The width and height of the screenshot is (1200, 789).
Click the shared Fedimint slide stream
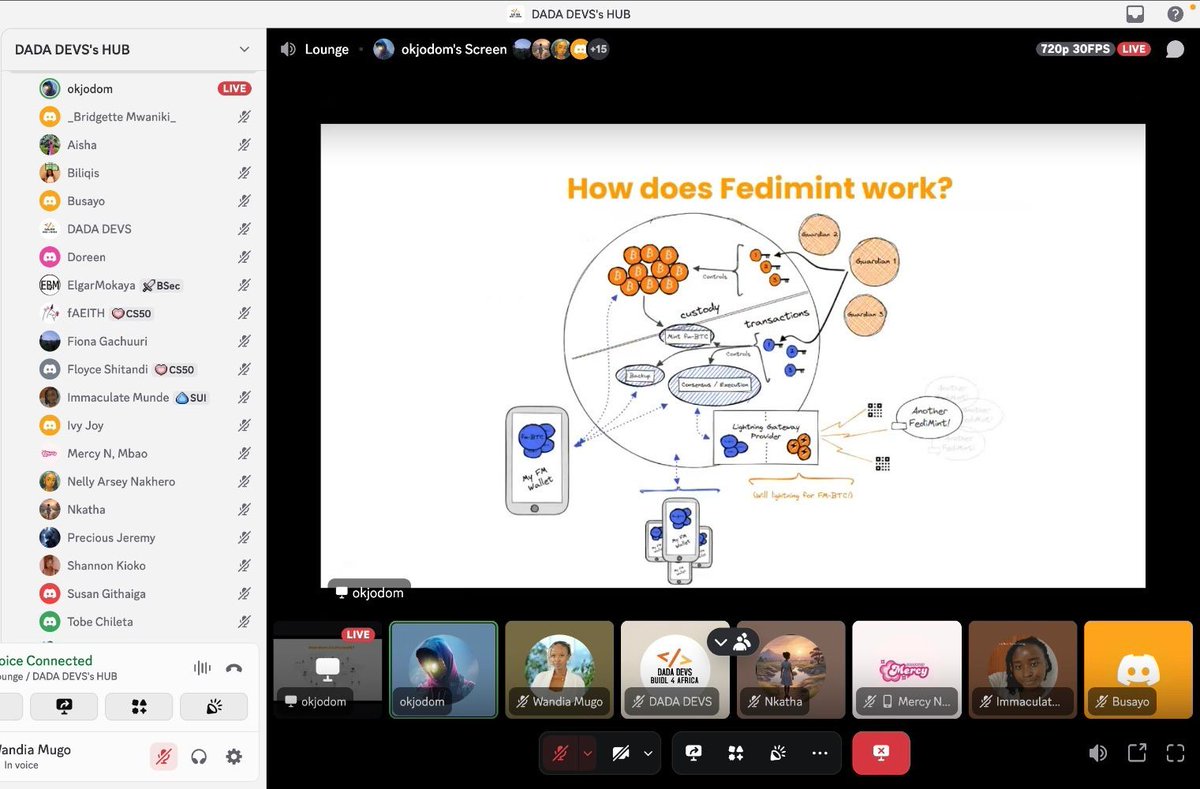pyautogui.click(x=733, y=356)
